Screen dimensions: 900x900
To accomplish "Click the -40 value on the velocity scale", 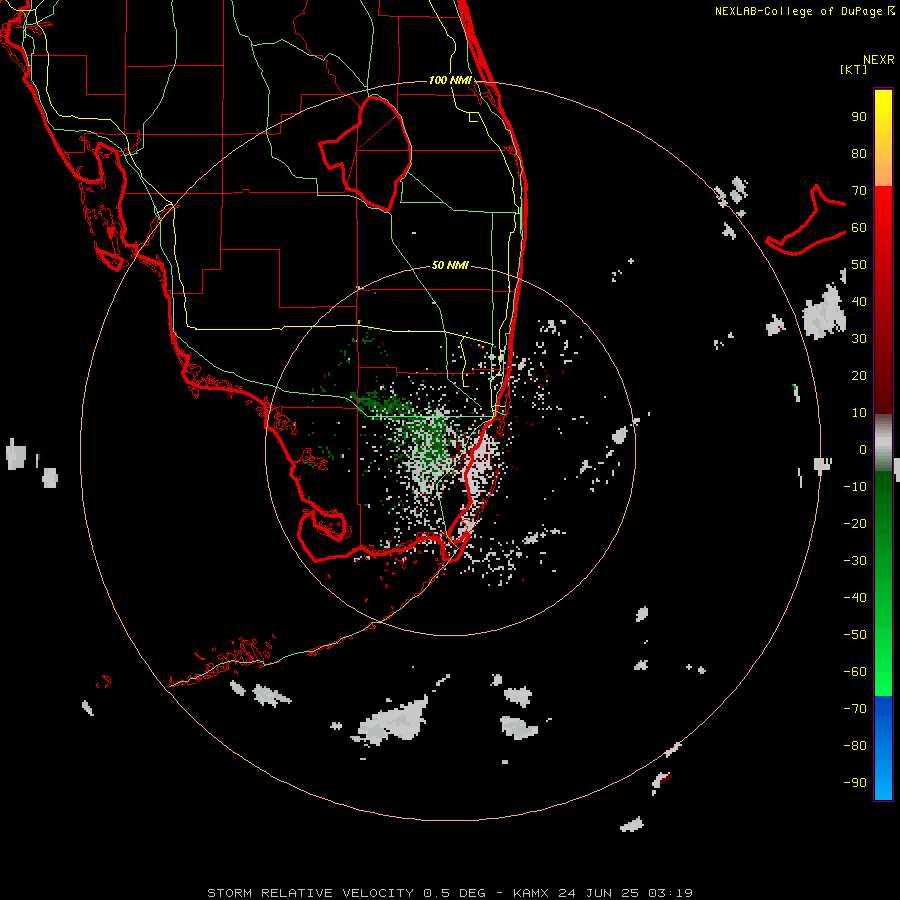I will [x=855, y=598].
